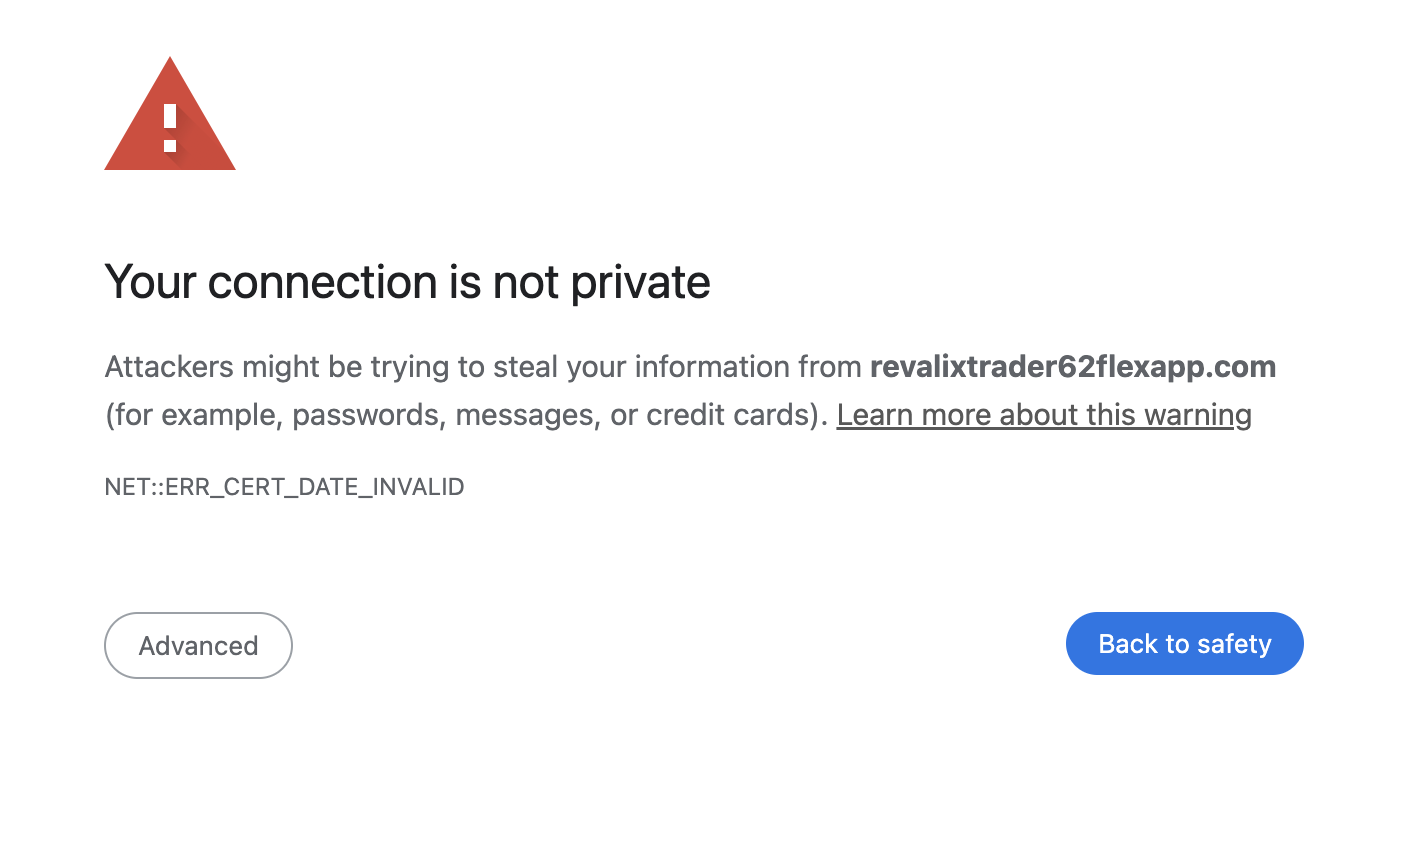Viewport: 1404px width, 866px height.
Task: Click the white exclamation mark in the triangle
Action: click(x=170, y=128)
